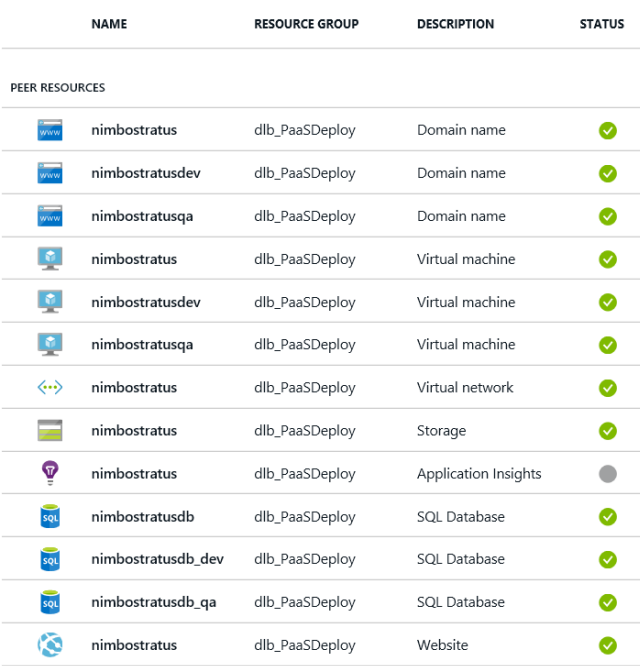Sort by the NAME column header
The height and width of the screenshot is (666, 640).
[x=109, y=24]
